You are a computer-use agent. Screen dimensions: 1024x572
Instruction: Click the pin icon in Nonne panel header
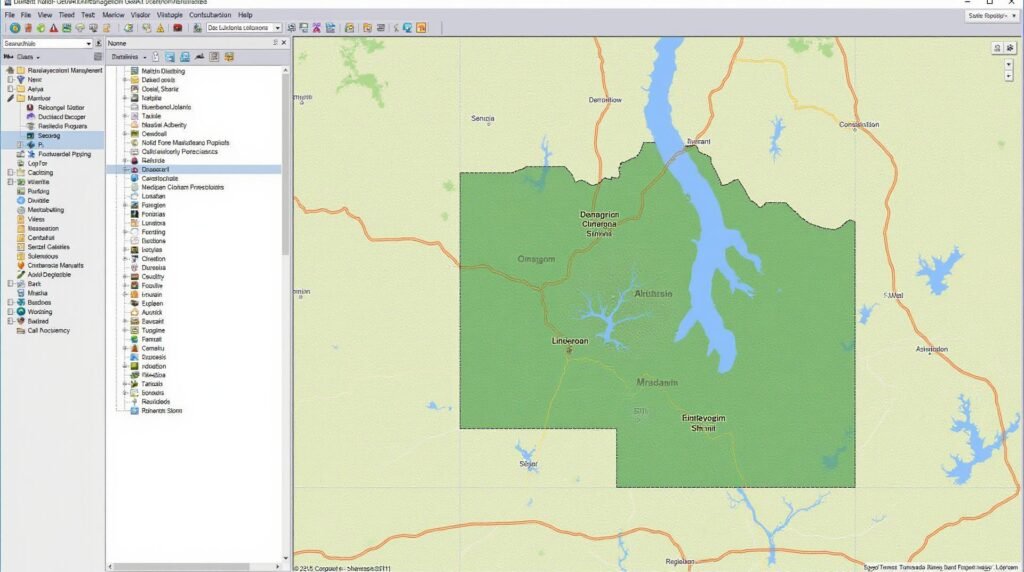coord(275,43)
